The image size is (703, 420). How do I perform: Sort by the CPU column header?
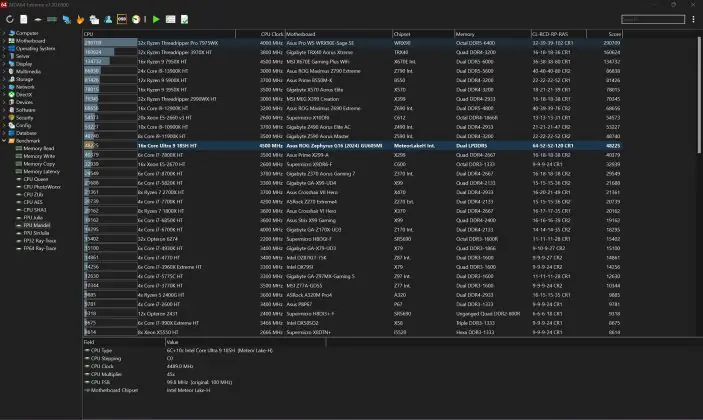(x=159, y=34)
